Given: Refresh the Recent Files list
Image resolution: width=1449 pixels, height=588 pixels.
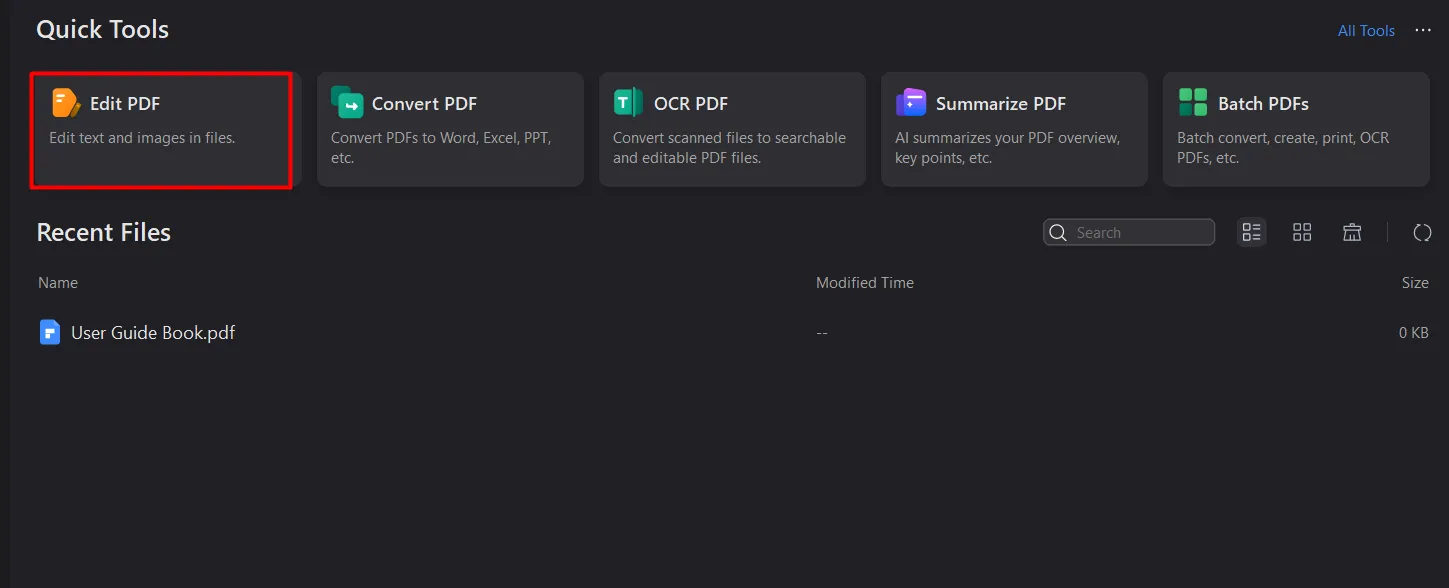Looking at the screenshot, I should tap(1422, 233).
